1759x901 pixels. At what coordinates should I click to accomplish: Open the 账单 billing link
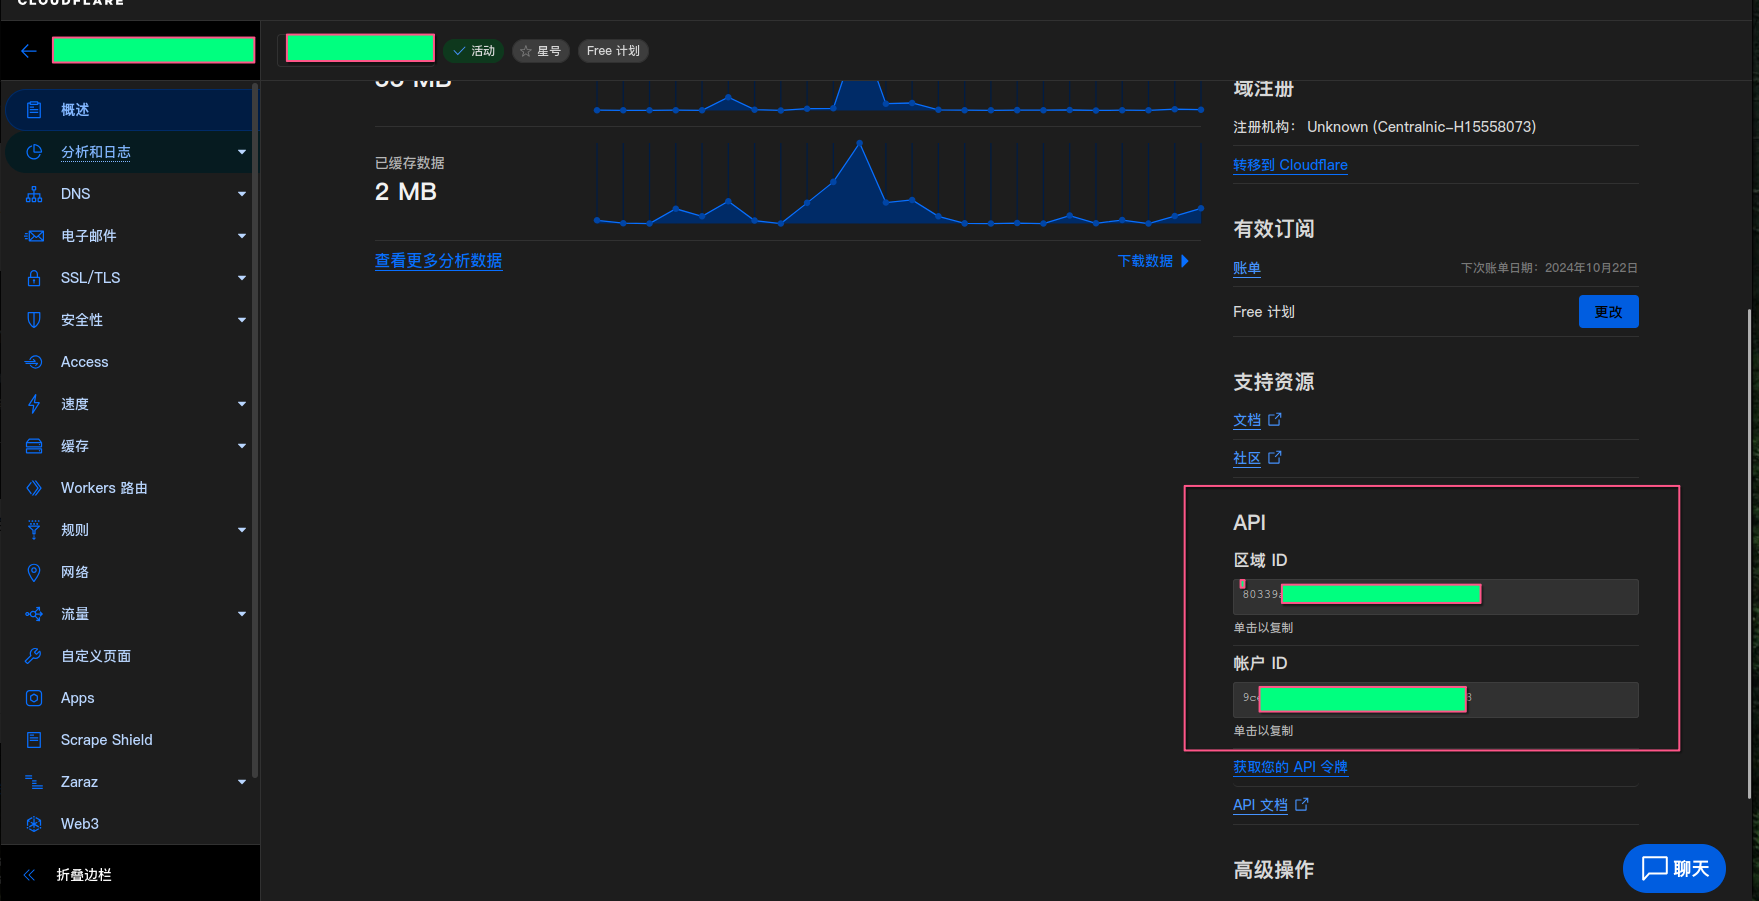(1247, 268)
